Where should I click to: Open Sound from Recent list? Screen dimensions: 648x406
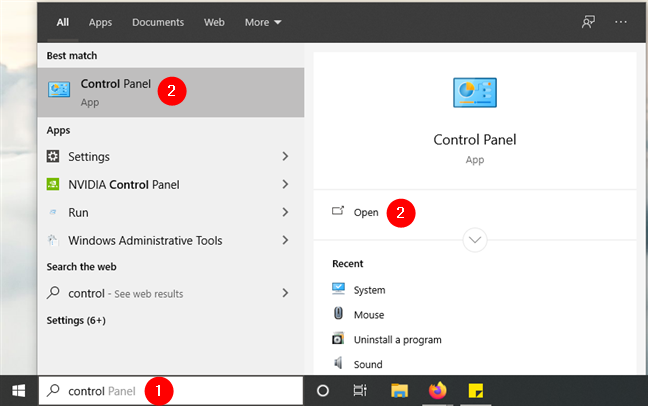(x=368, y=365)
